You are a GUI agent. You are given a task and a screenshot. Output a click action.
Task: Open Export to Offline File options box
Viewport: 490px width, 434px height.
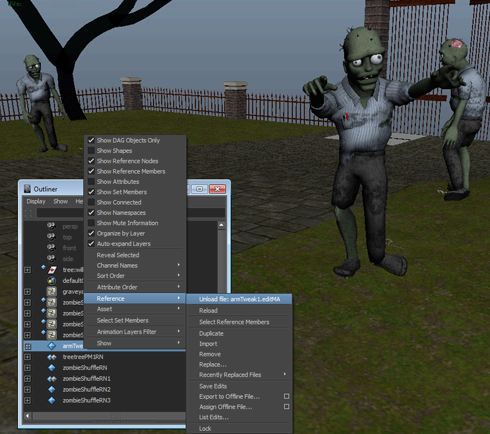[286, 396]
